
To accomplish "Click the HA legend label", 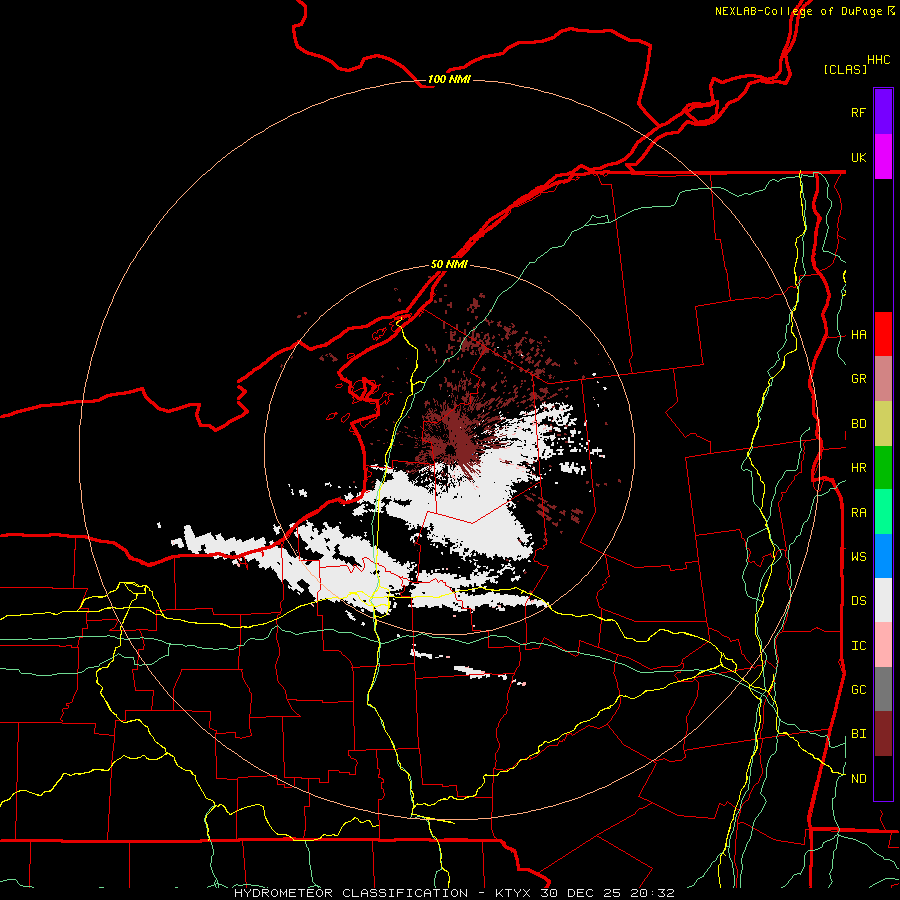I will pyautogui.click(x=858, y=334).
